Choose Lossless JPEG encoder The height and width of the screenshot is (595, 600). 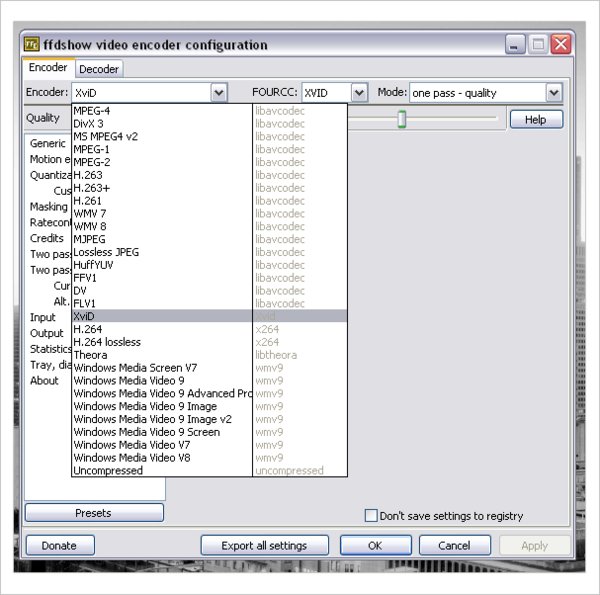pyautogui.click(x=209, y=252)
